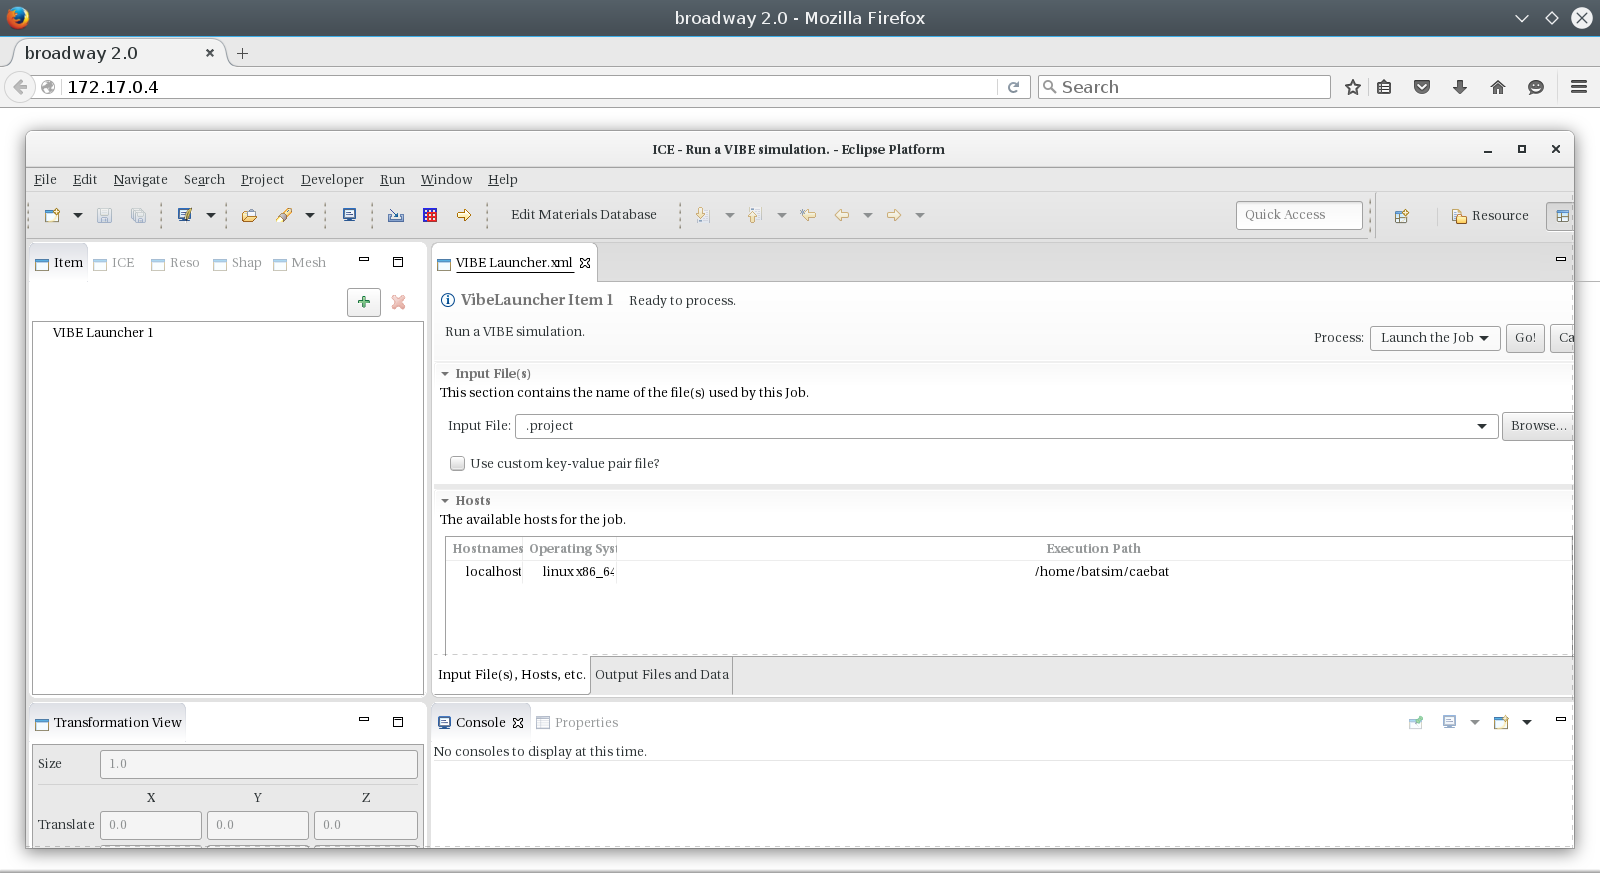Open the Project menu

coord(262,180)
